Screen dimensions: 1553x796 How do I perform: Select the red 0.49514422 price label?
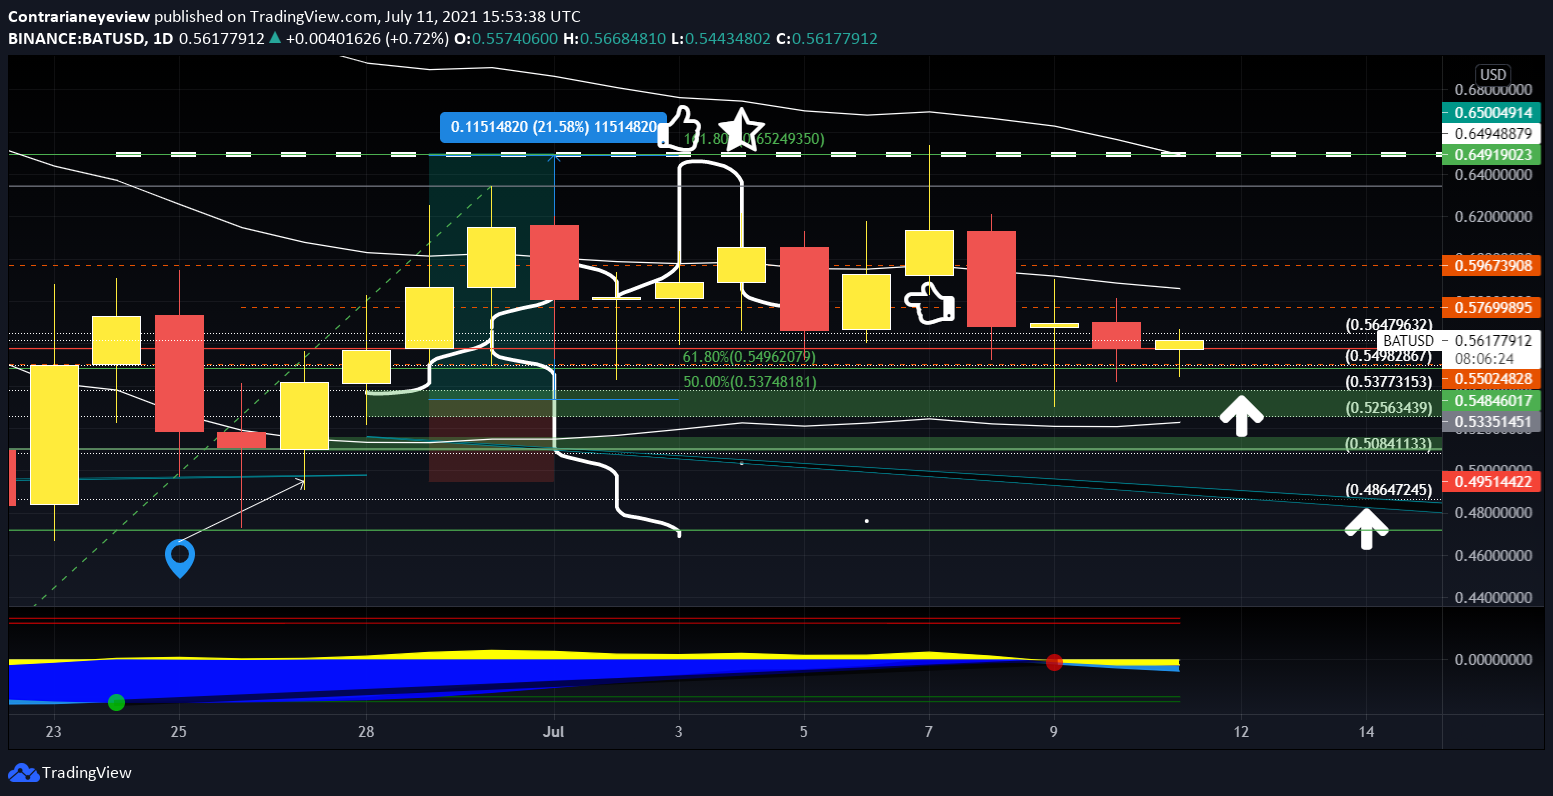[x=1493, y=483]
